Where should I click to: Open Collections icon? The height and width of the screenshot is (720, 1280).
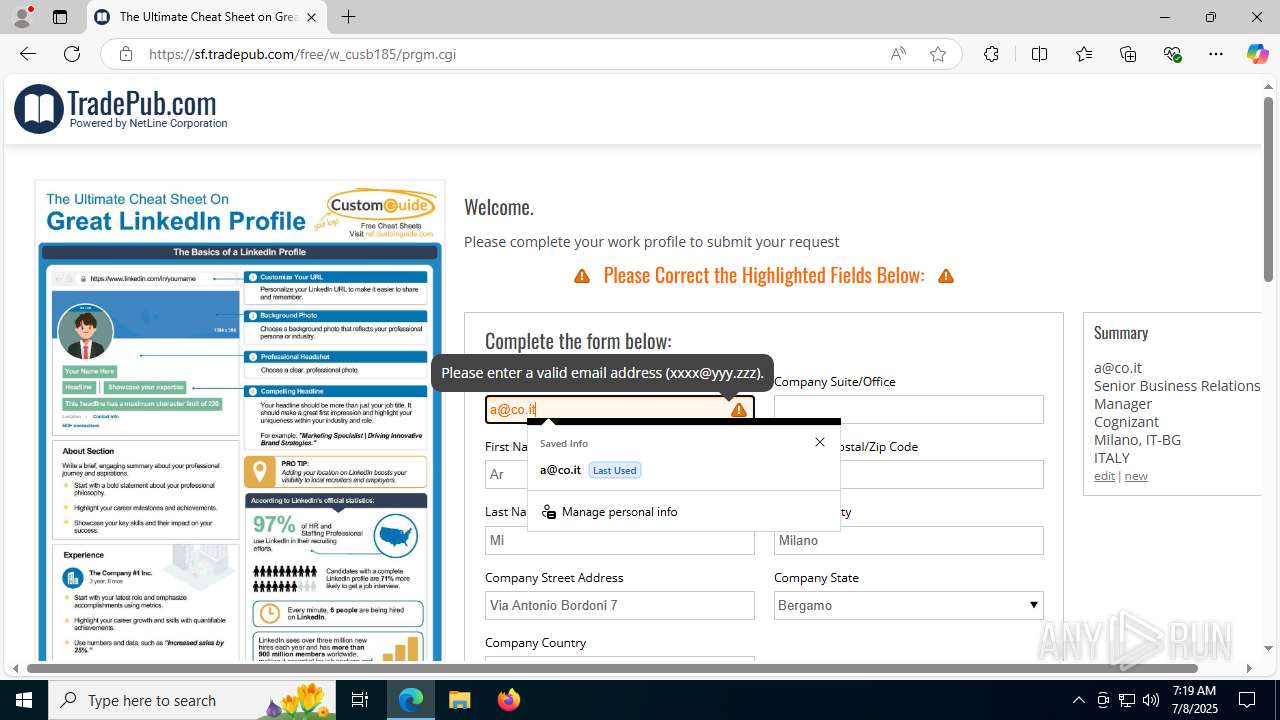click(x=1128, y=54)
